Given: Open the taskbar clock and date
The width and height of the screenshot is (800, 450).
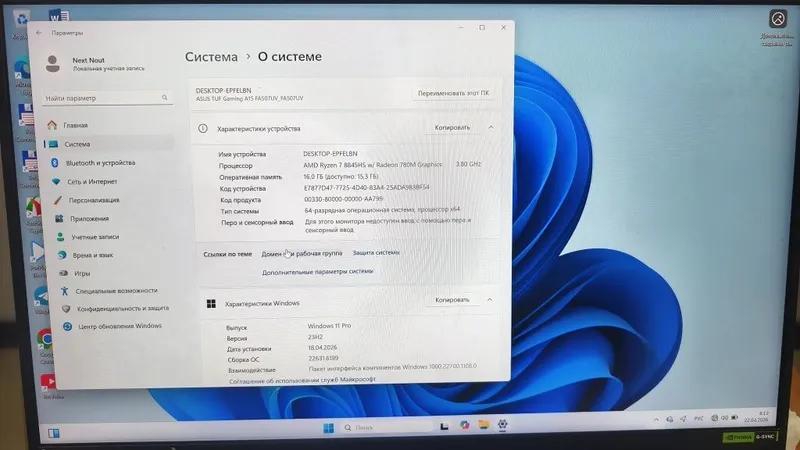Looking at the screenshot, I should pos(757,417).
